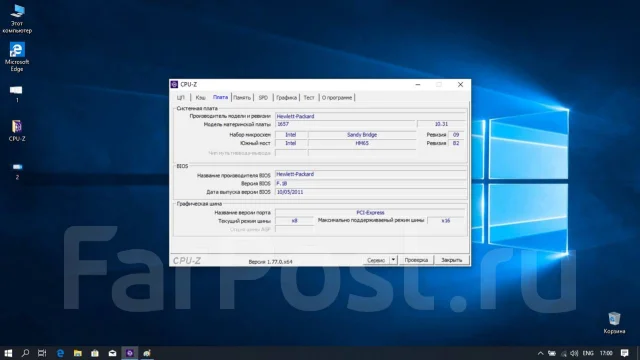The image size is (640, 360).
Task: Click the southbridge revision value B2
Action: click(456, 143)
